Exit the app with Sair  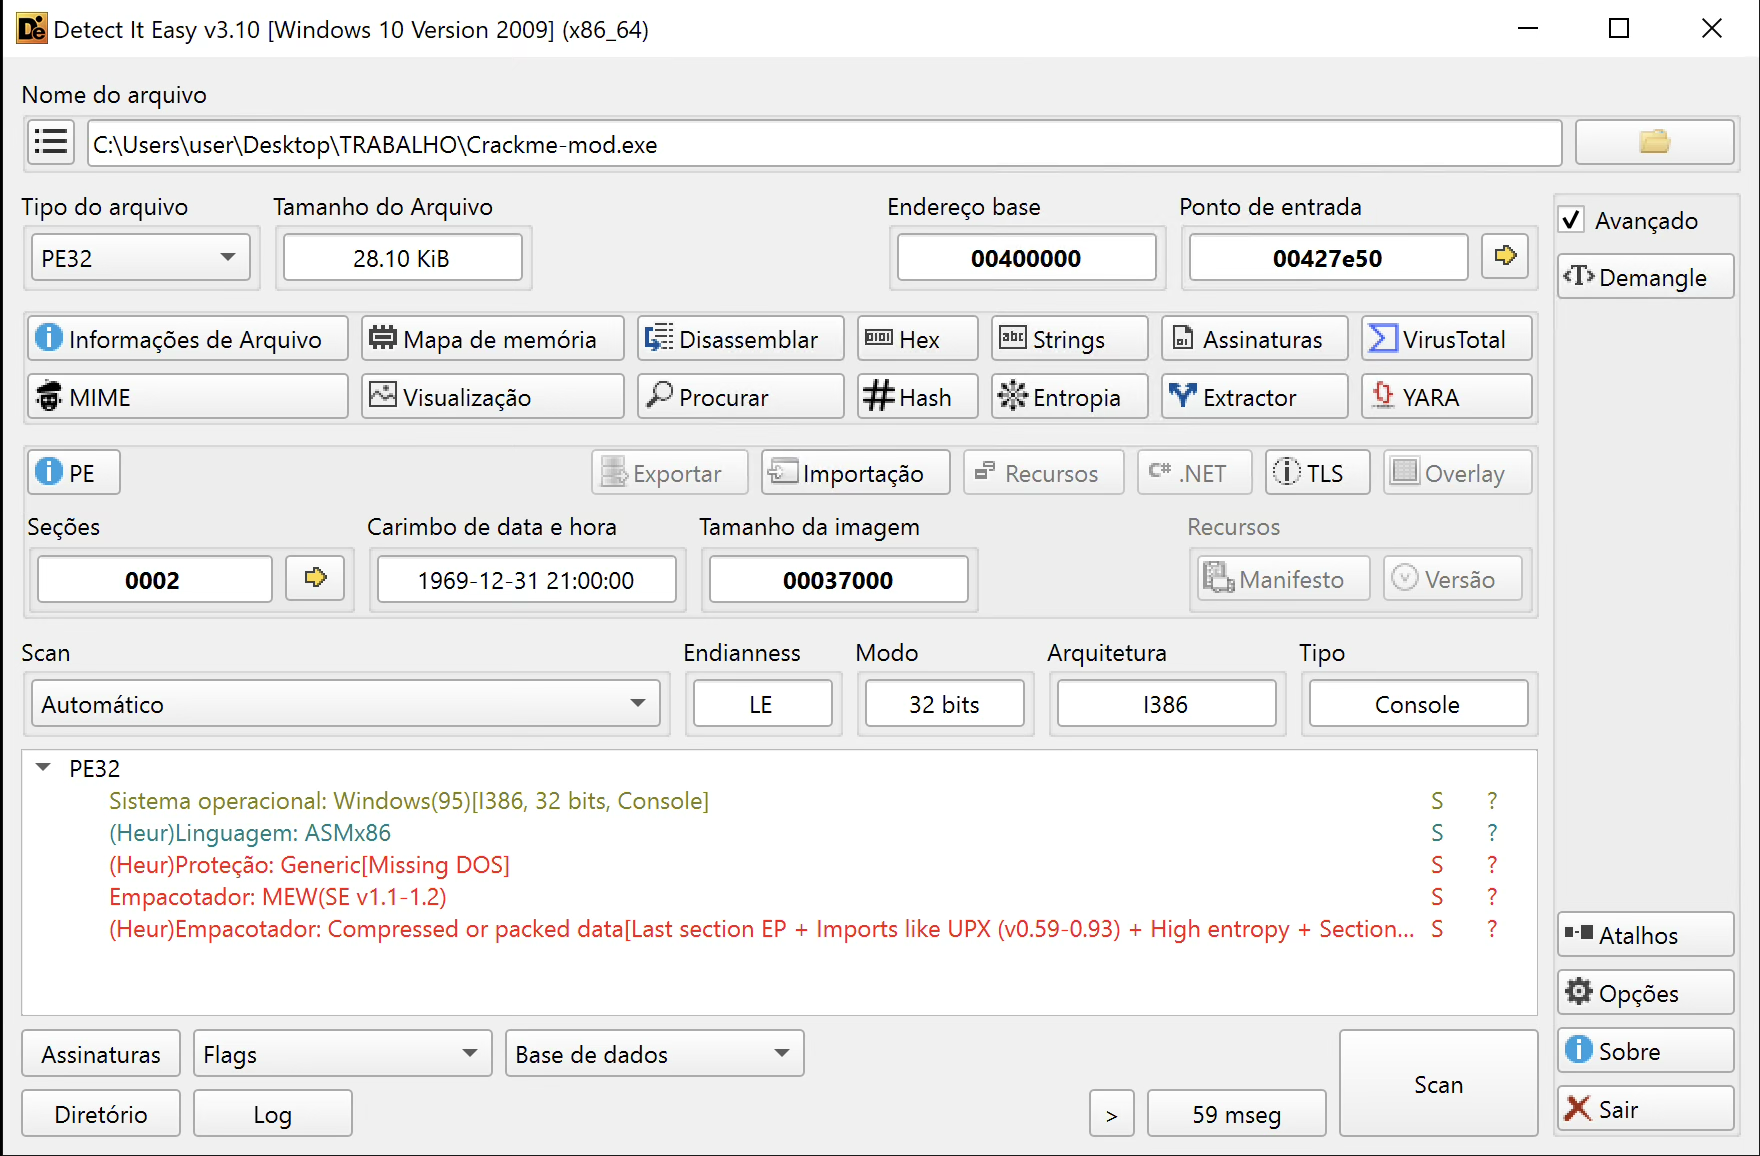pos(1645,1109)
